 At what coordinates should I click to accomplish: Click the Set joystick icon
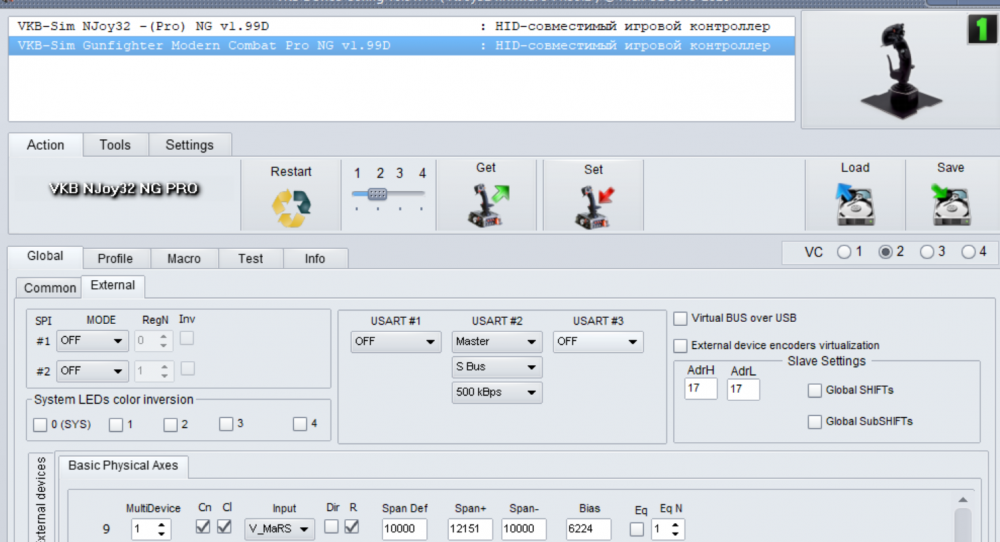[594, 207]
